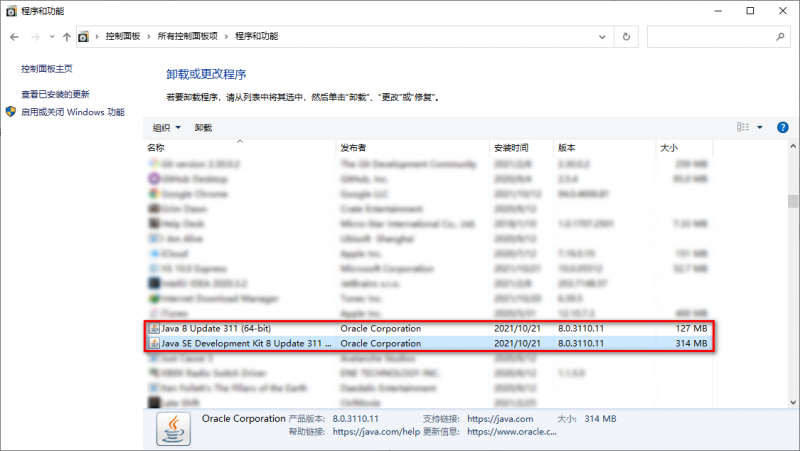
Task: Click 程序和功能 breadcrumb segment
Action: tap(256, 36)
